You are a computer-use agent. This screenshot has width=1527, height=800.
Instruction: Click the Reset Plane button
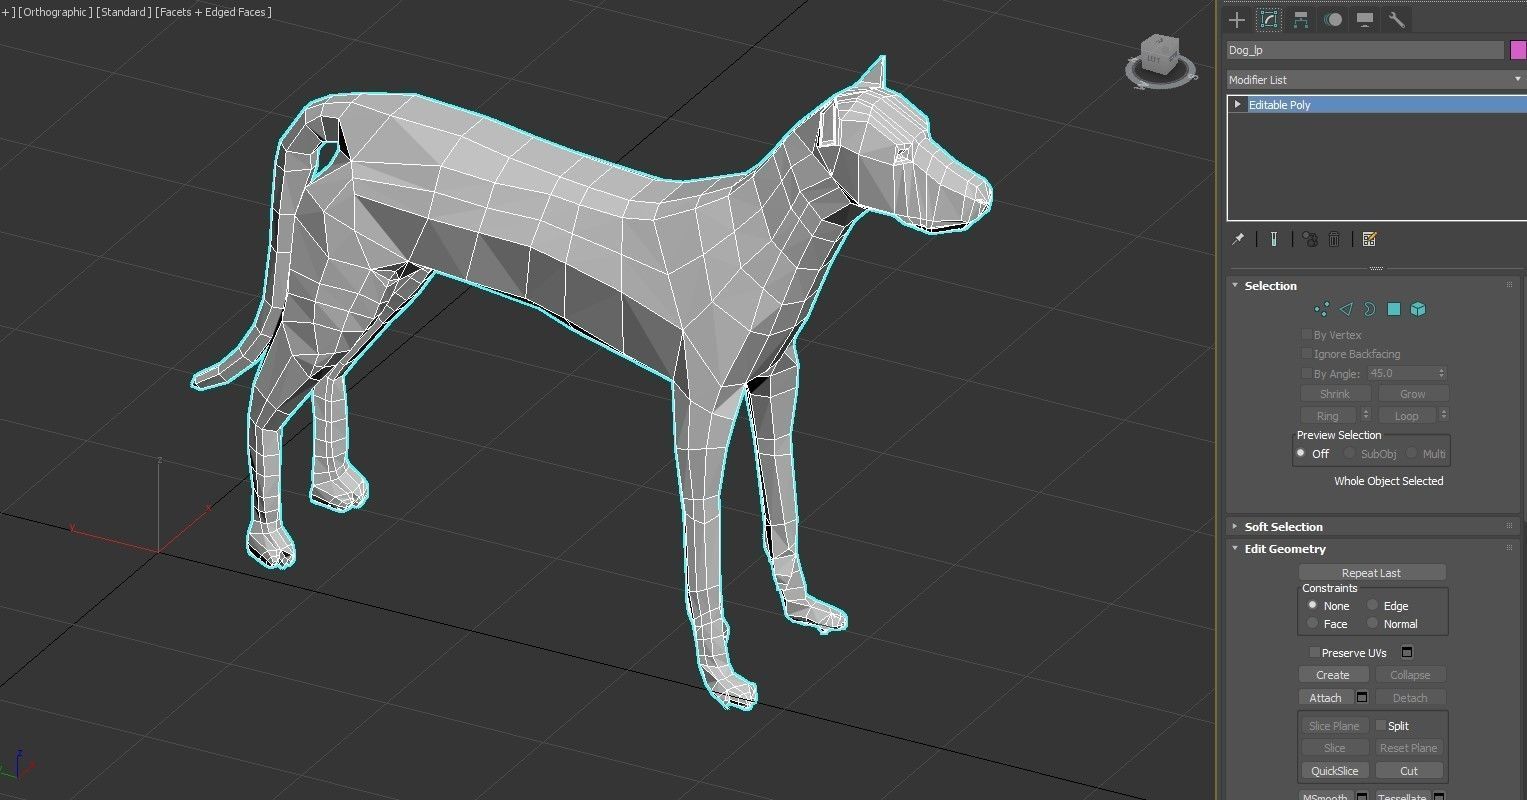[1408, 748]
